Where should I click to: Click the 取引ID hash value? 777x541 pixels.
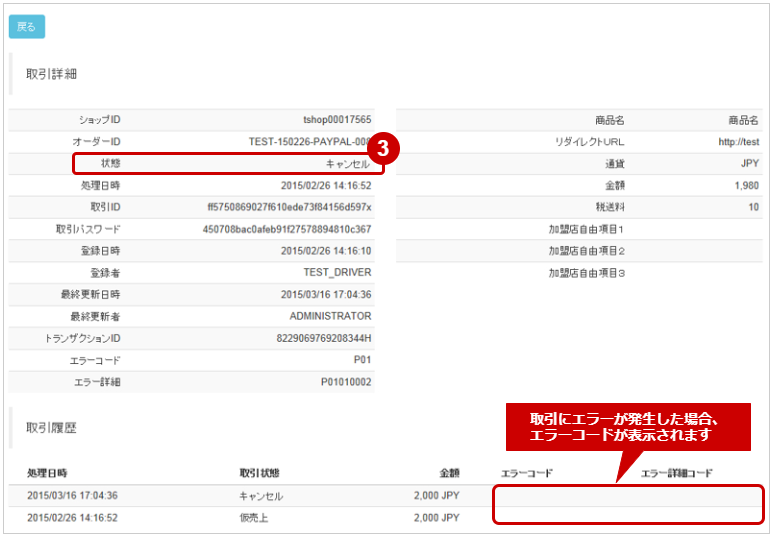[x=289, y=207]
